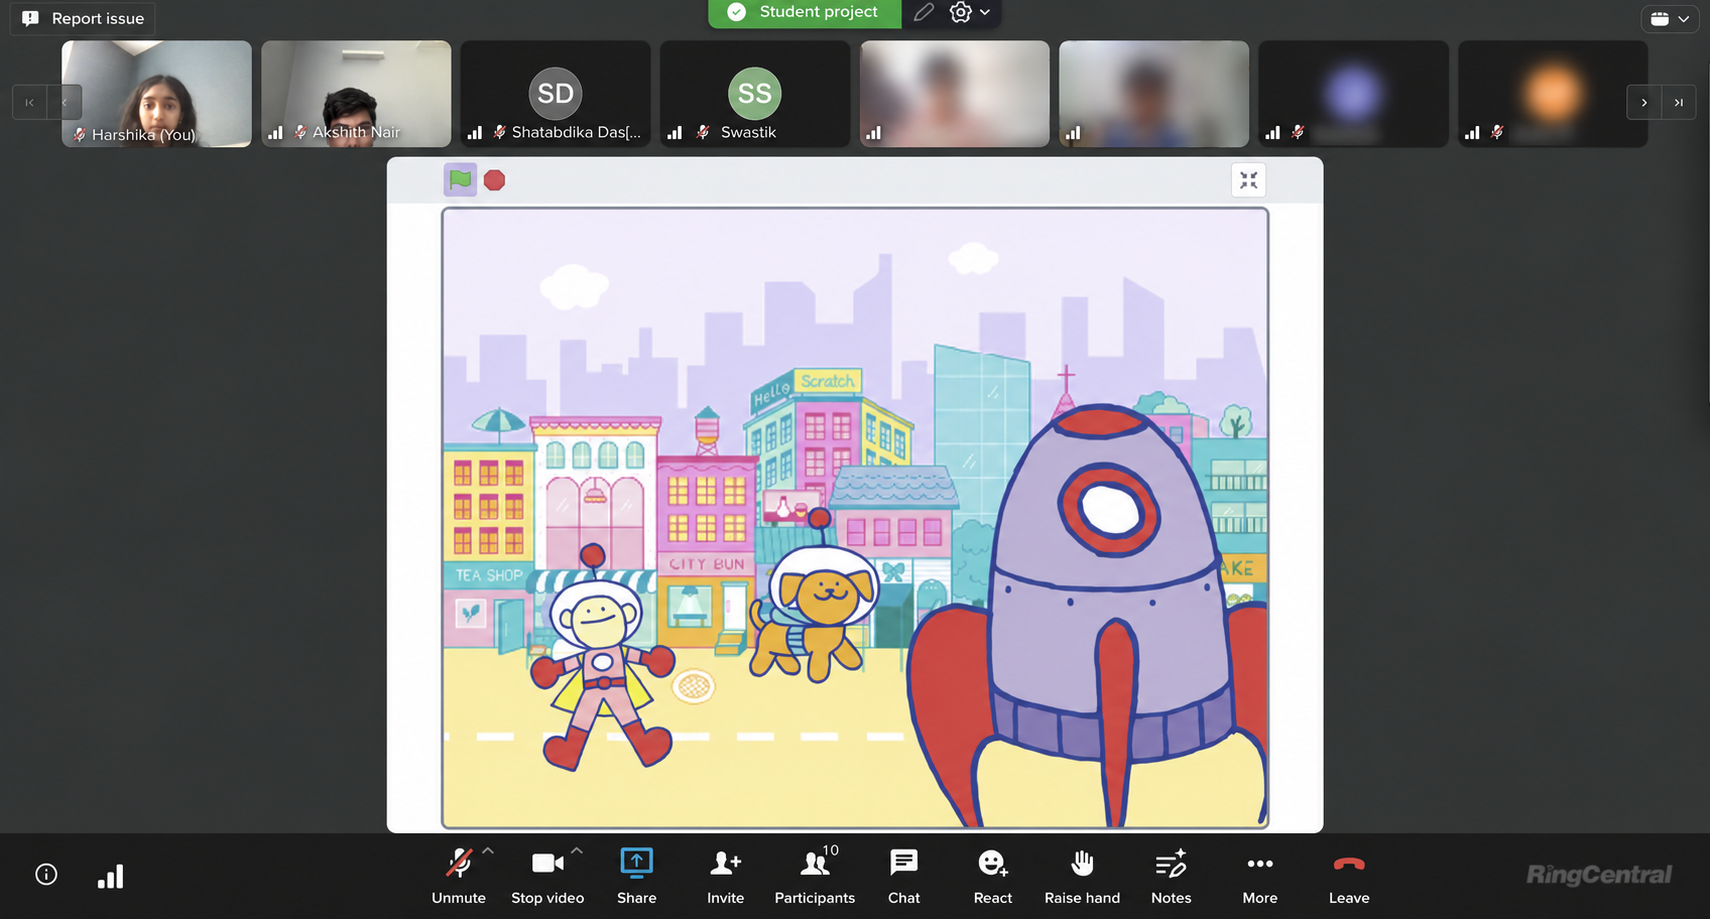Expand audio options caret next to Unmute
Image resolution: width=1710 pixels, height=919 pixels.
pos(488,851)
